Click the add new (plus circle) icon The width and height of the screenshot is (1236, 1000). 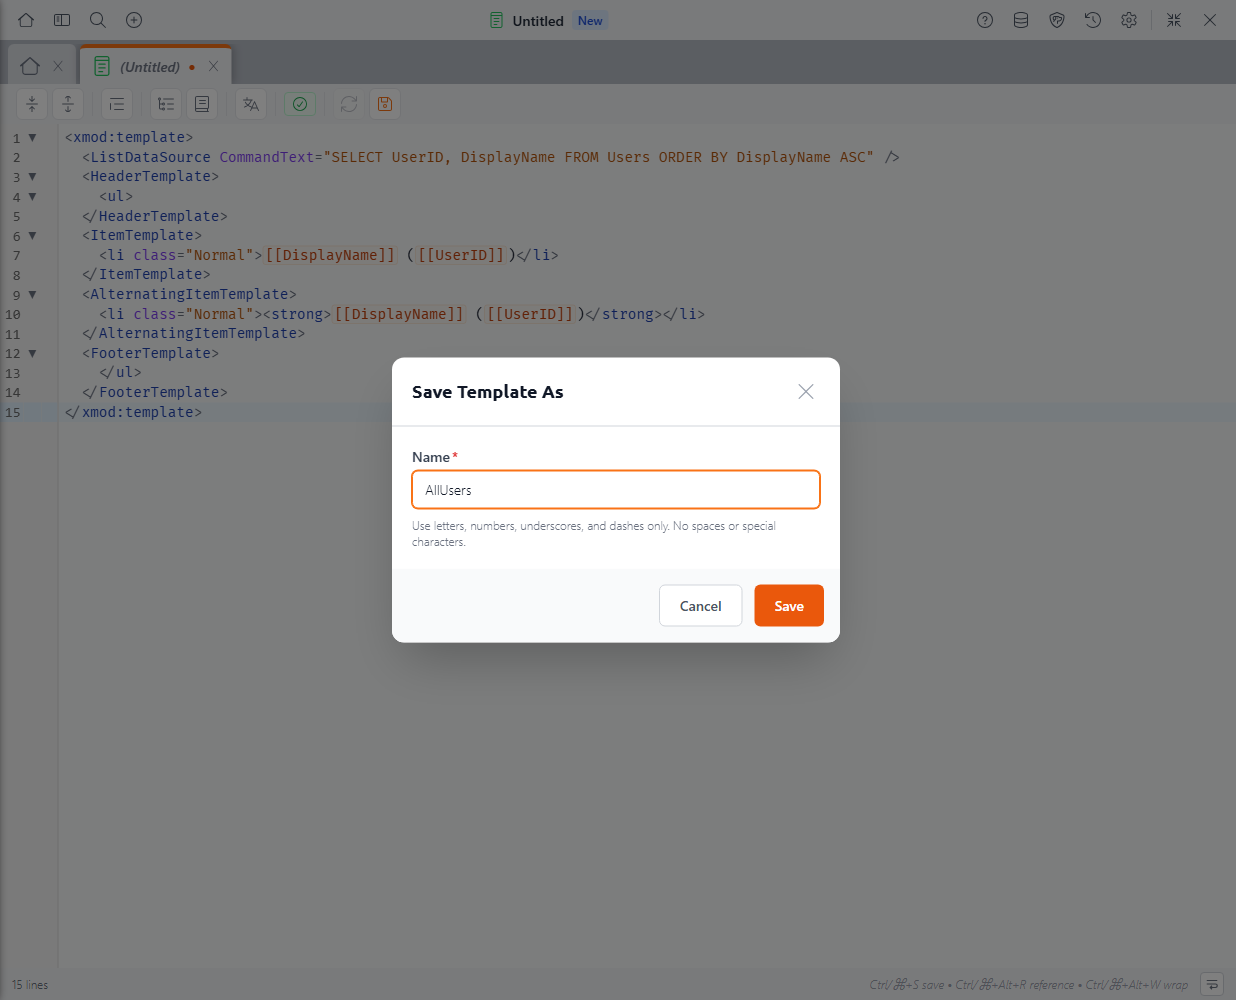pyautogui.click(x=134, y=20)
